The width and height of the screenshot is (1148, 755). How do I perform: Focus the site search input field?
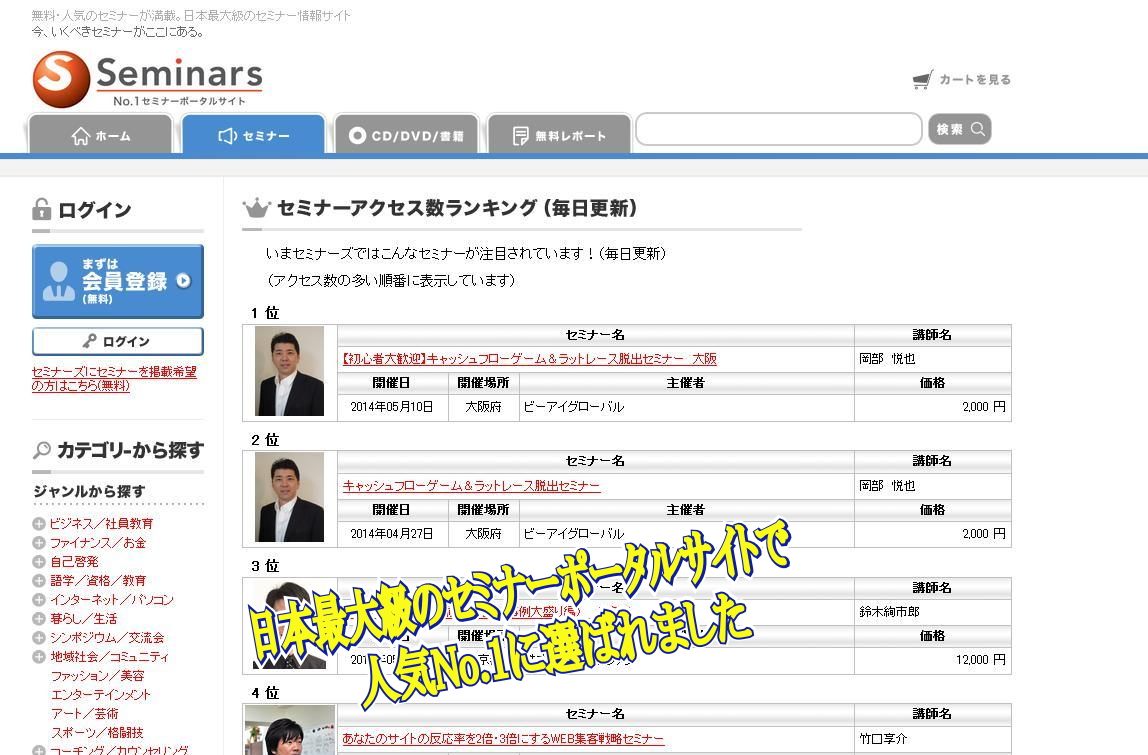779,130
